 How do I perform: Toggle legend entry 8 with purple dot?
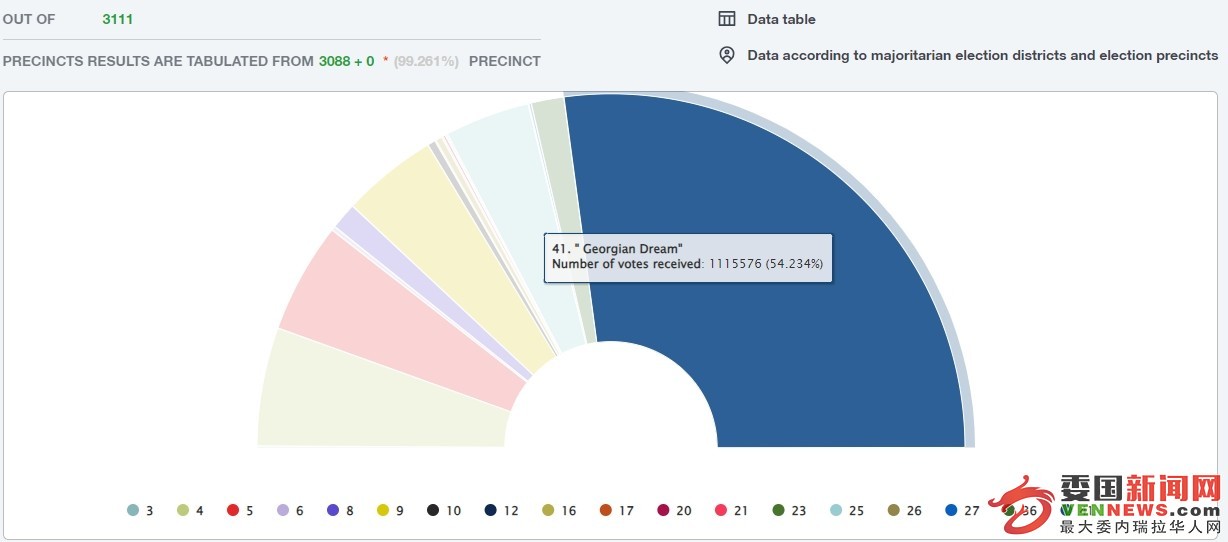(340, 510)
